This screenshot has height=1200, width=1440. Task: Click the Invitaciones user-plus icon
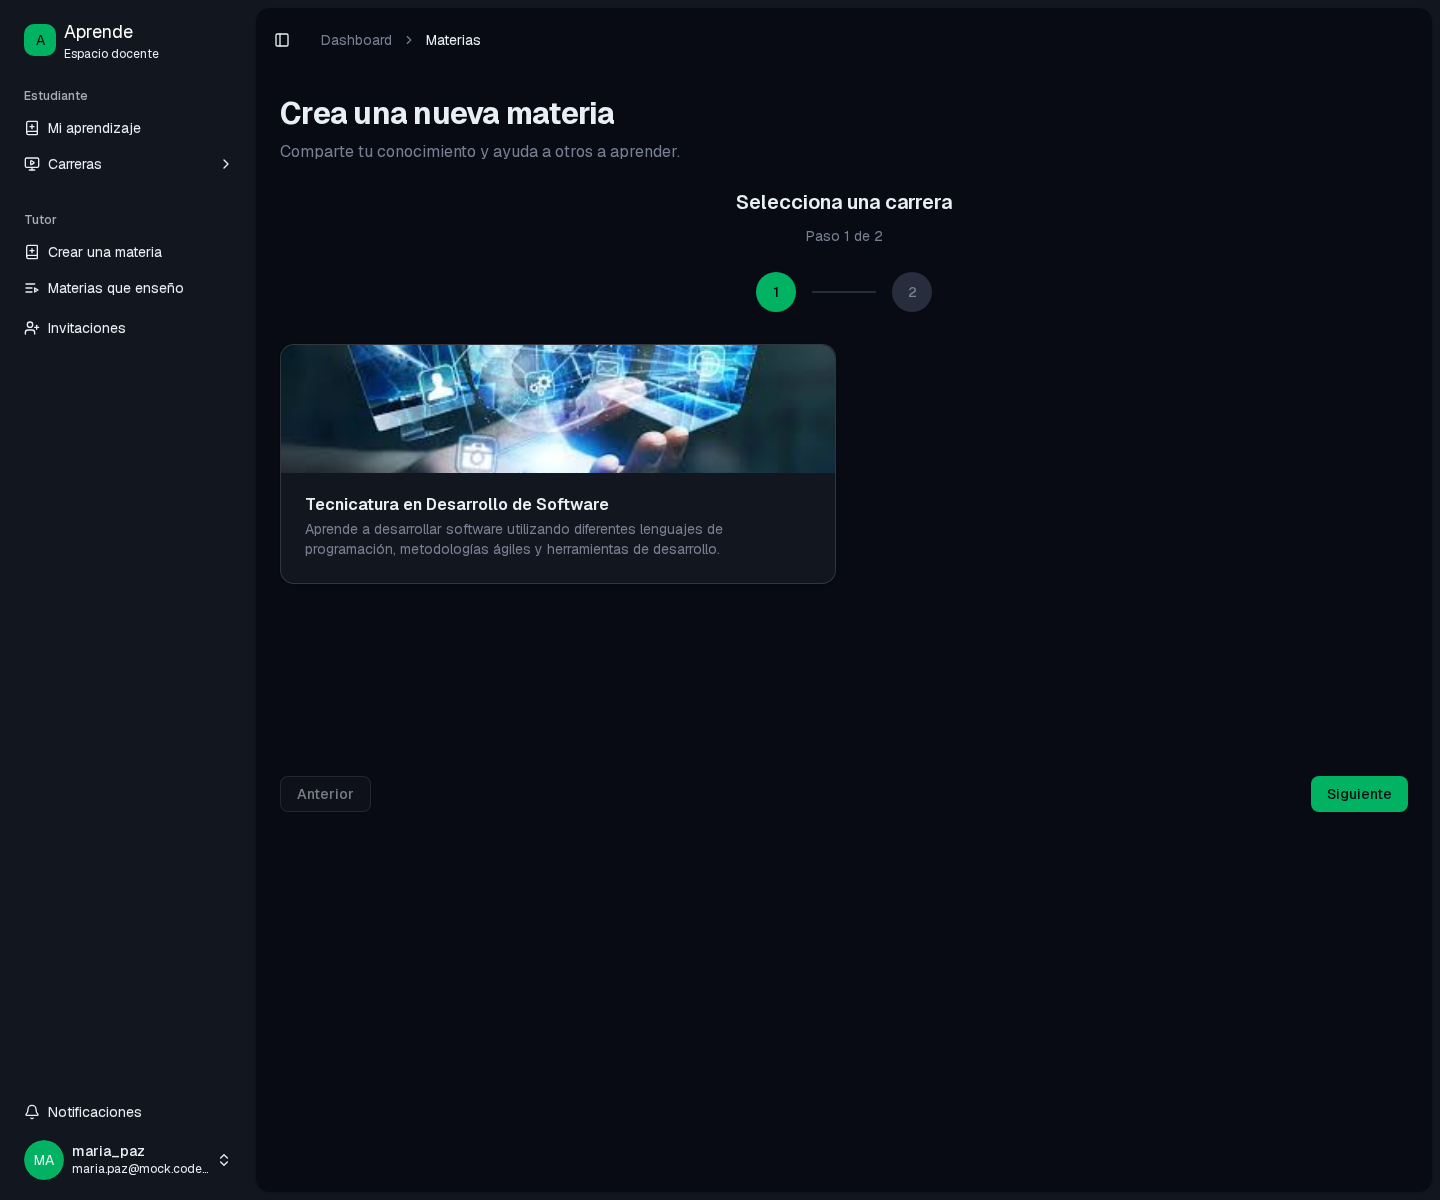tap(32, 328)
